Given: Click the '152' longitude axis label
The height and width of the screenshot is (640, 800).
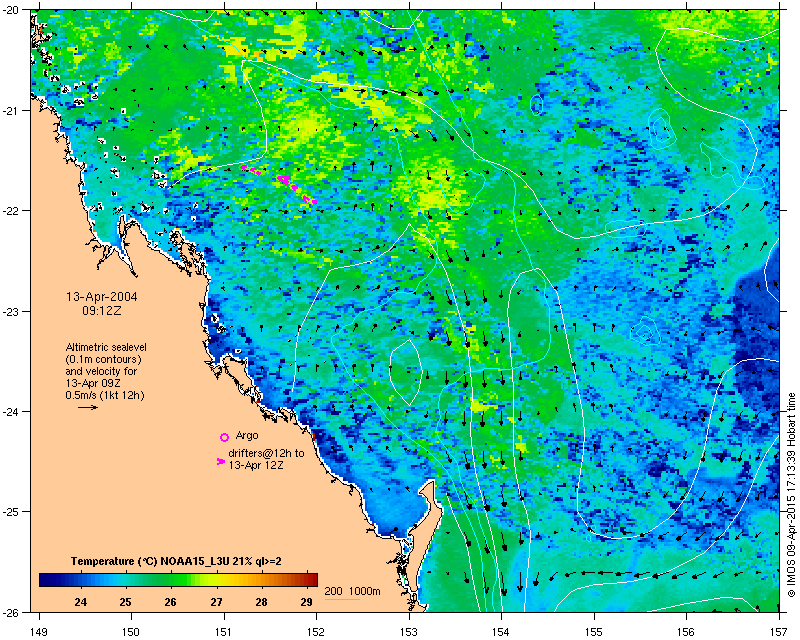Looking at the screenshot, I should click(316, 632).
